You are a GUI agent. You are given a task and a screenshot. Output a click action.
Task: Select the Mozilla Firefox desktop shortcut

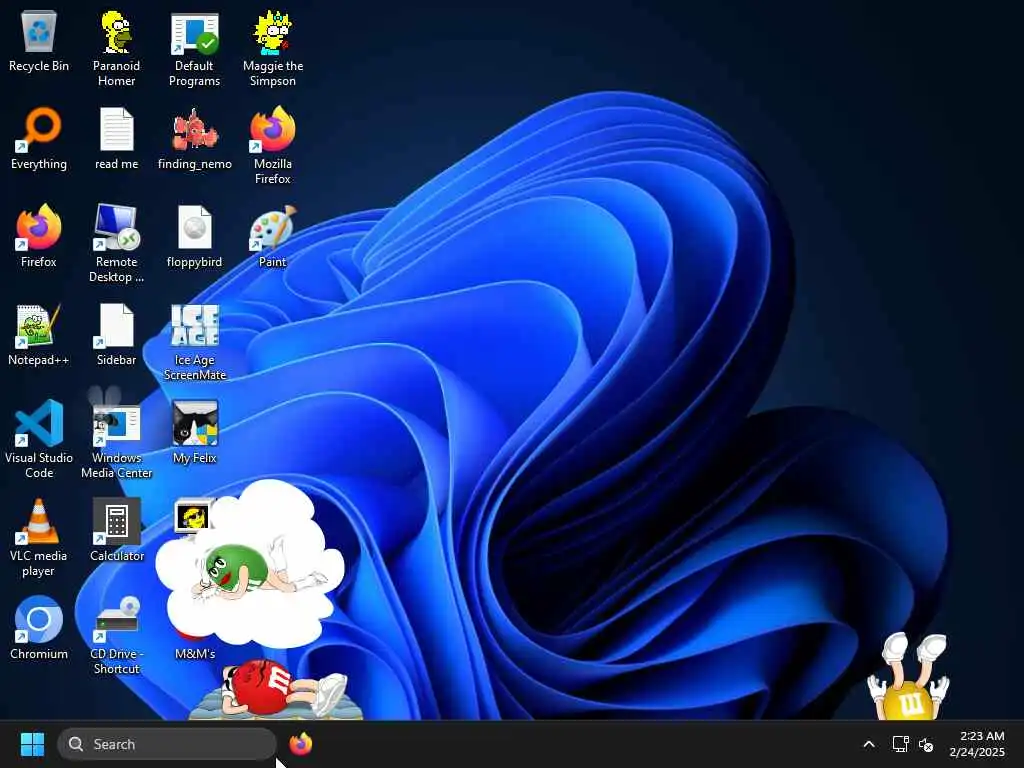click(x=272, y=129)
